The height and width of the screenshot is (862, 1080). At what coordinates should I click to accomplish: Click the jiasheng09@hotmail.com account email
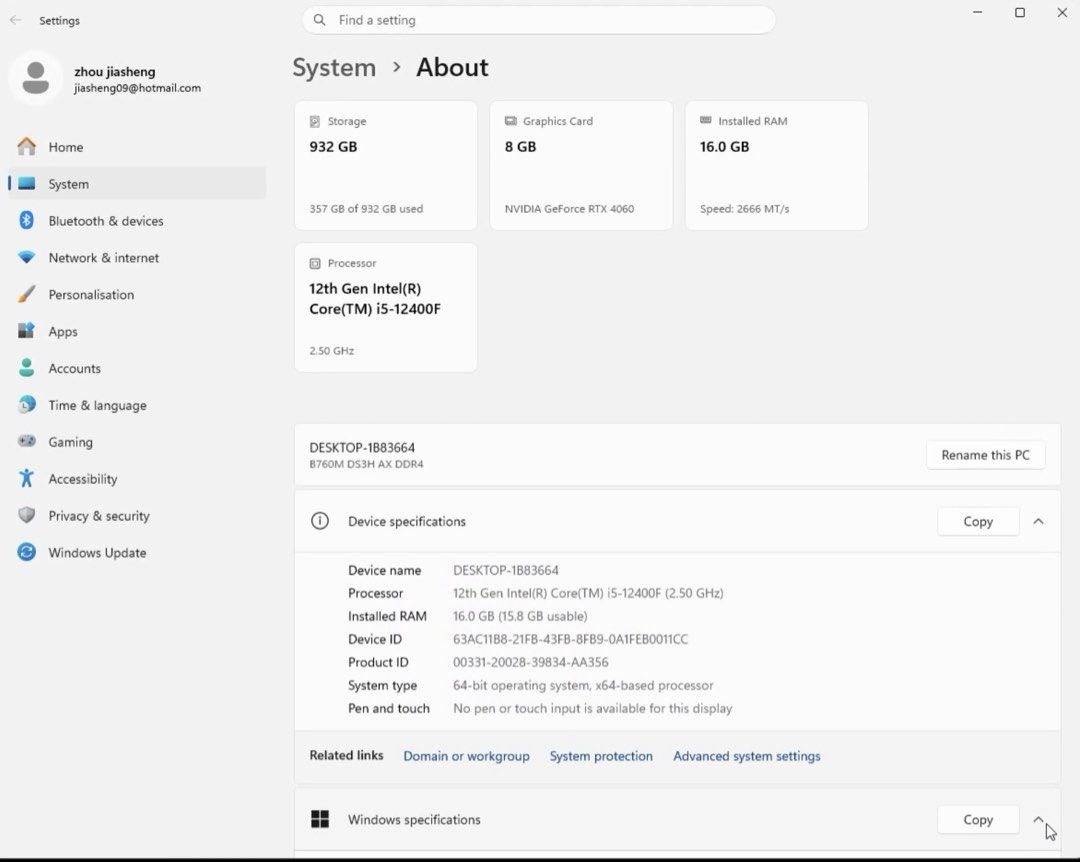click(x=138, y=88)
